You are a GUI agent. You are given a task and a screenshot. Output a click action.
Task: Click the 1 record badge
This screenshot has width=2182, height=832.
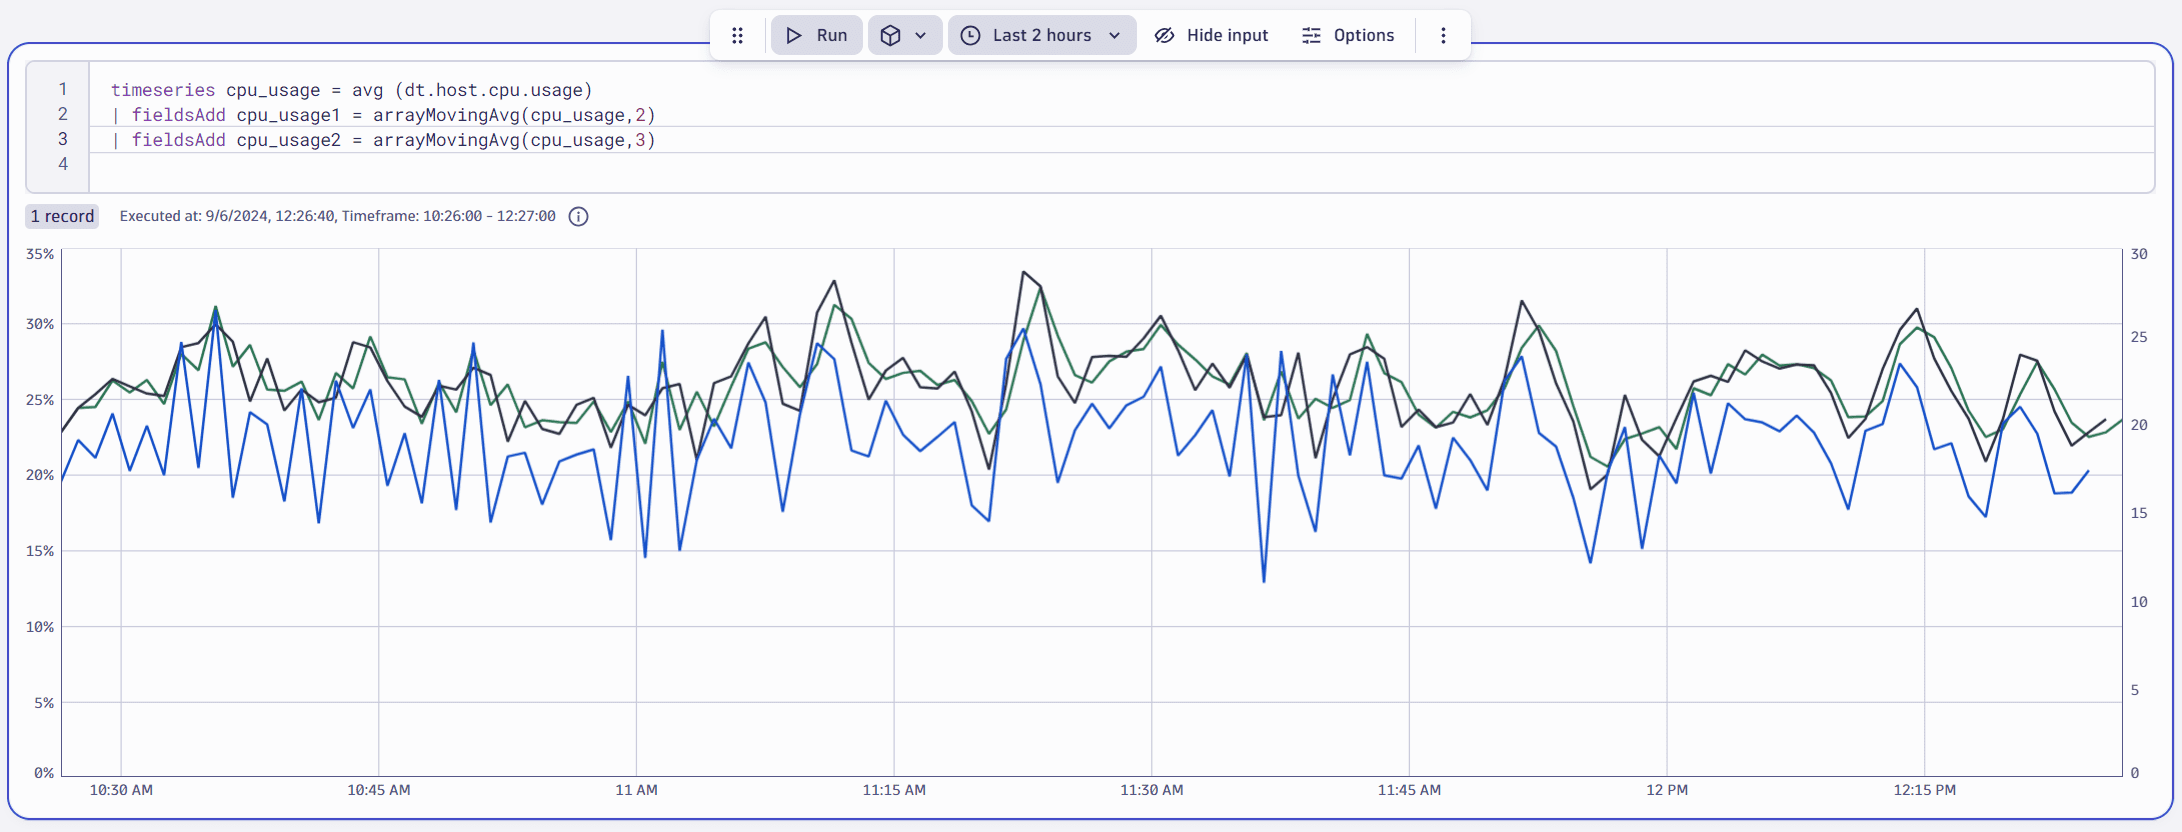pos(62,216)
